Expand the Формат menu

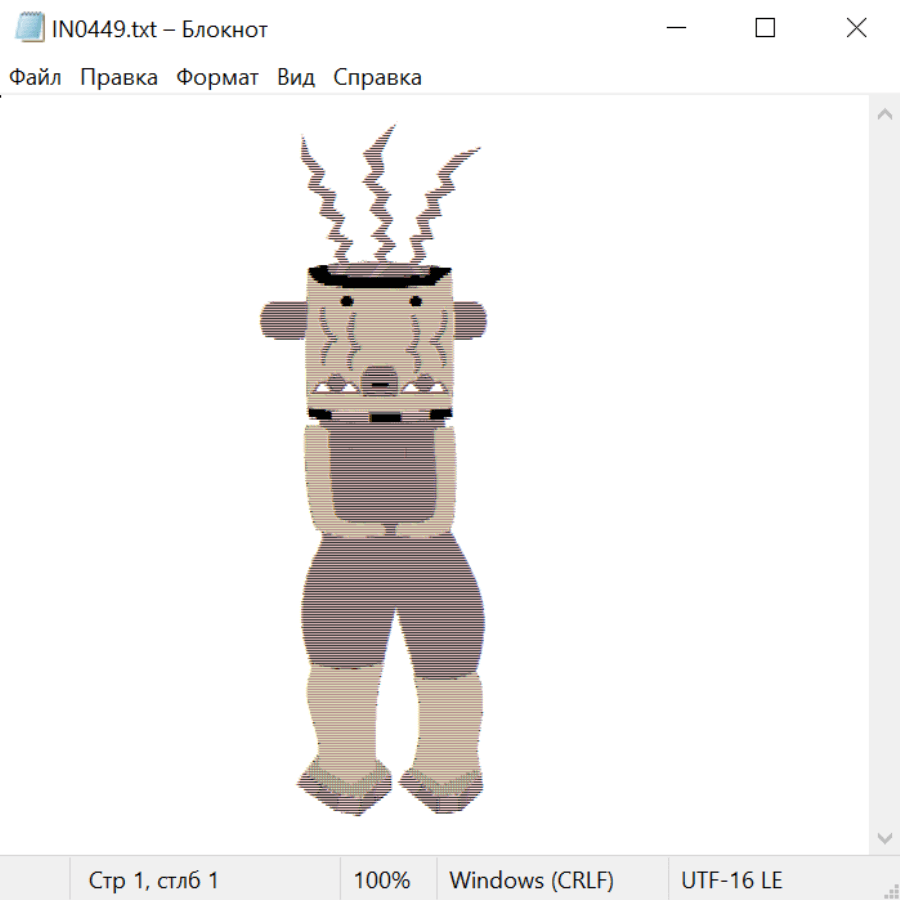(217, 78)
